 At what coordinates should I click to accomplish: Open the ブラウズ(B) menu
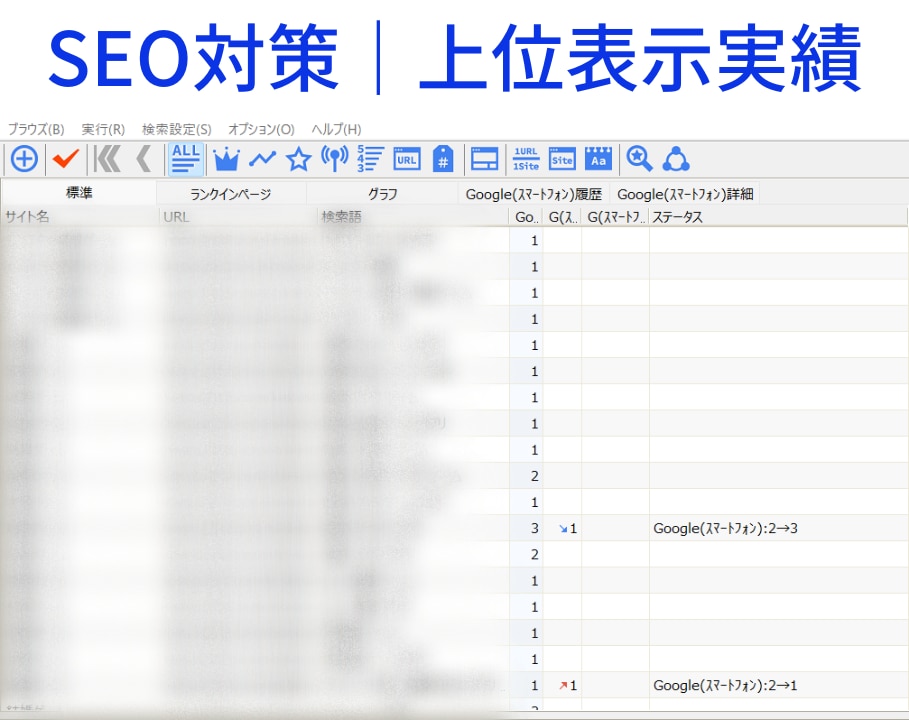[36, 129]
